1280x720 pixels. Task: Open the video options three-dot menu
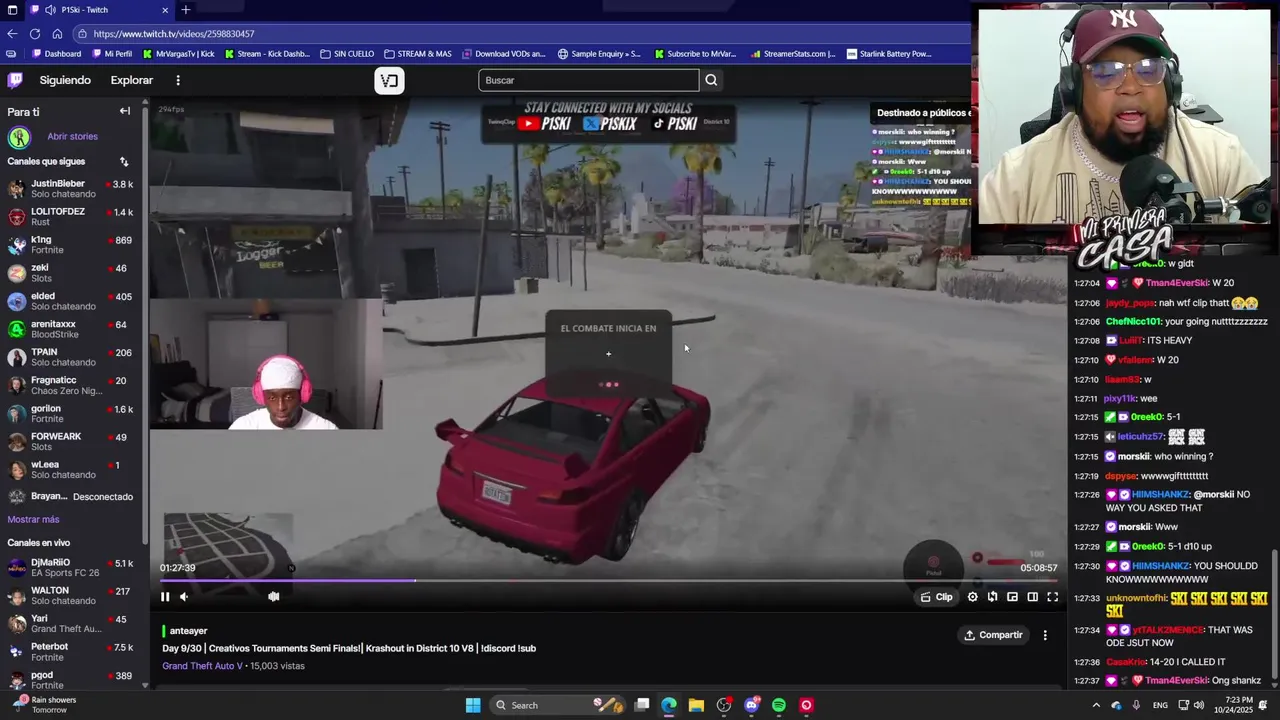tap(1045, 635)
